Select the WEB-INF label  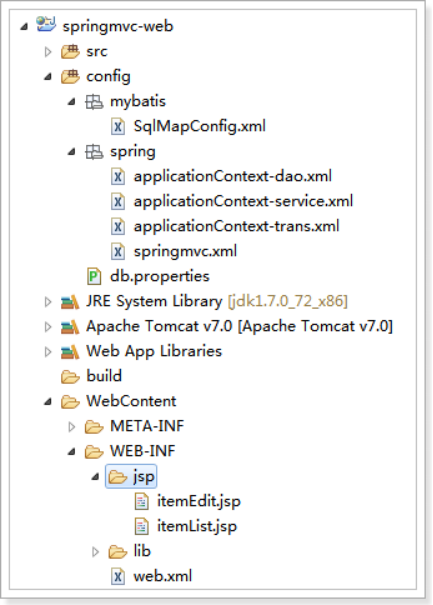tap(142, 451)
